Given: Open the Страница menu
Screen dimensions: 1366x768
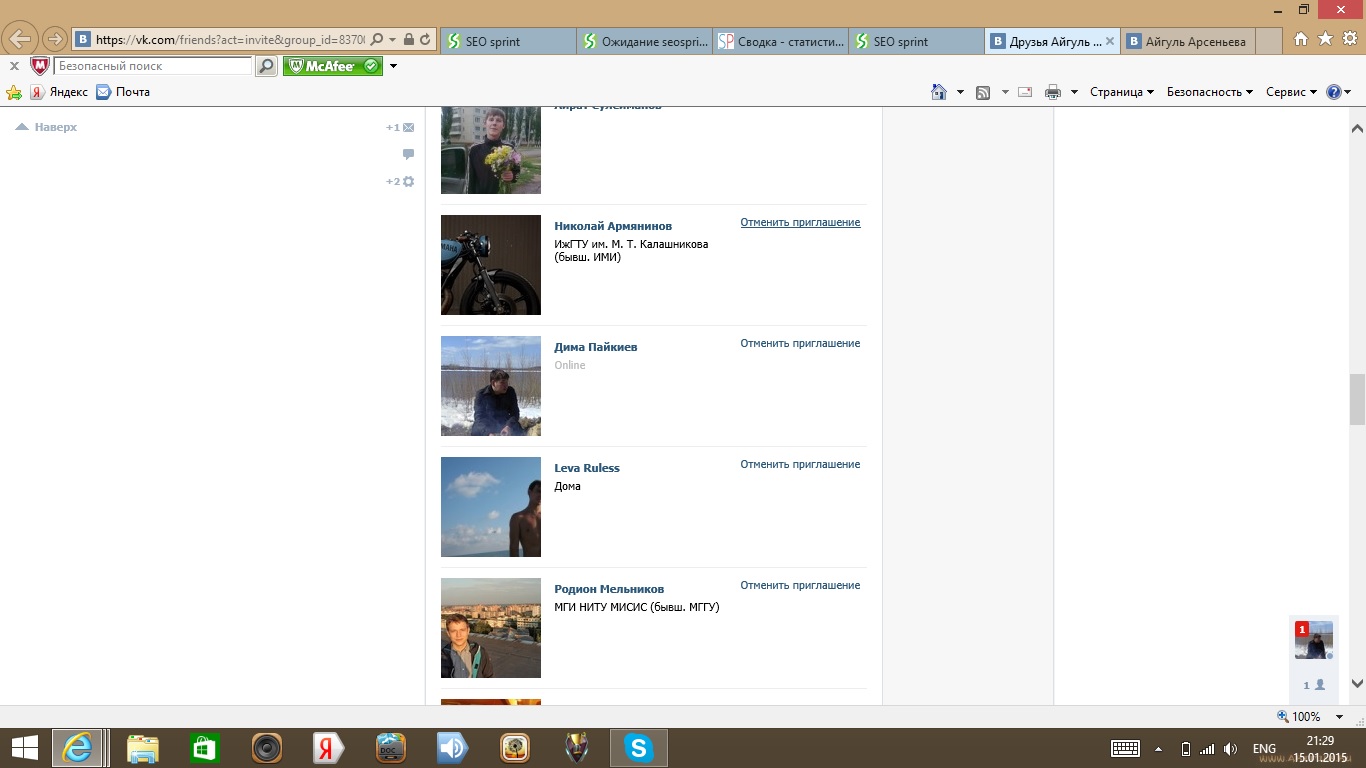Looking at the screenshot, I should (x=1122, y=92).
